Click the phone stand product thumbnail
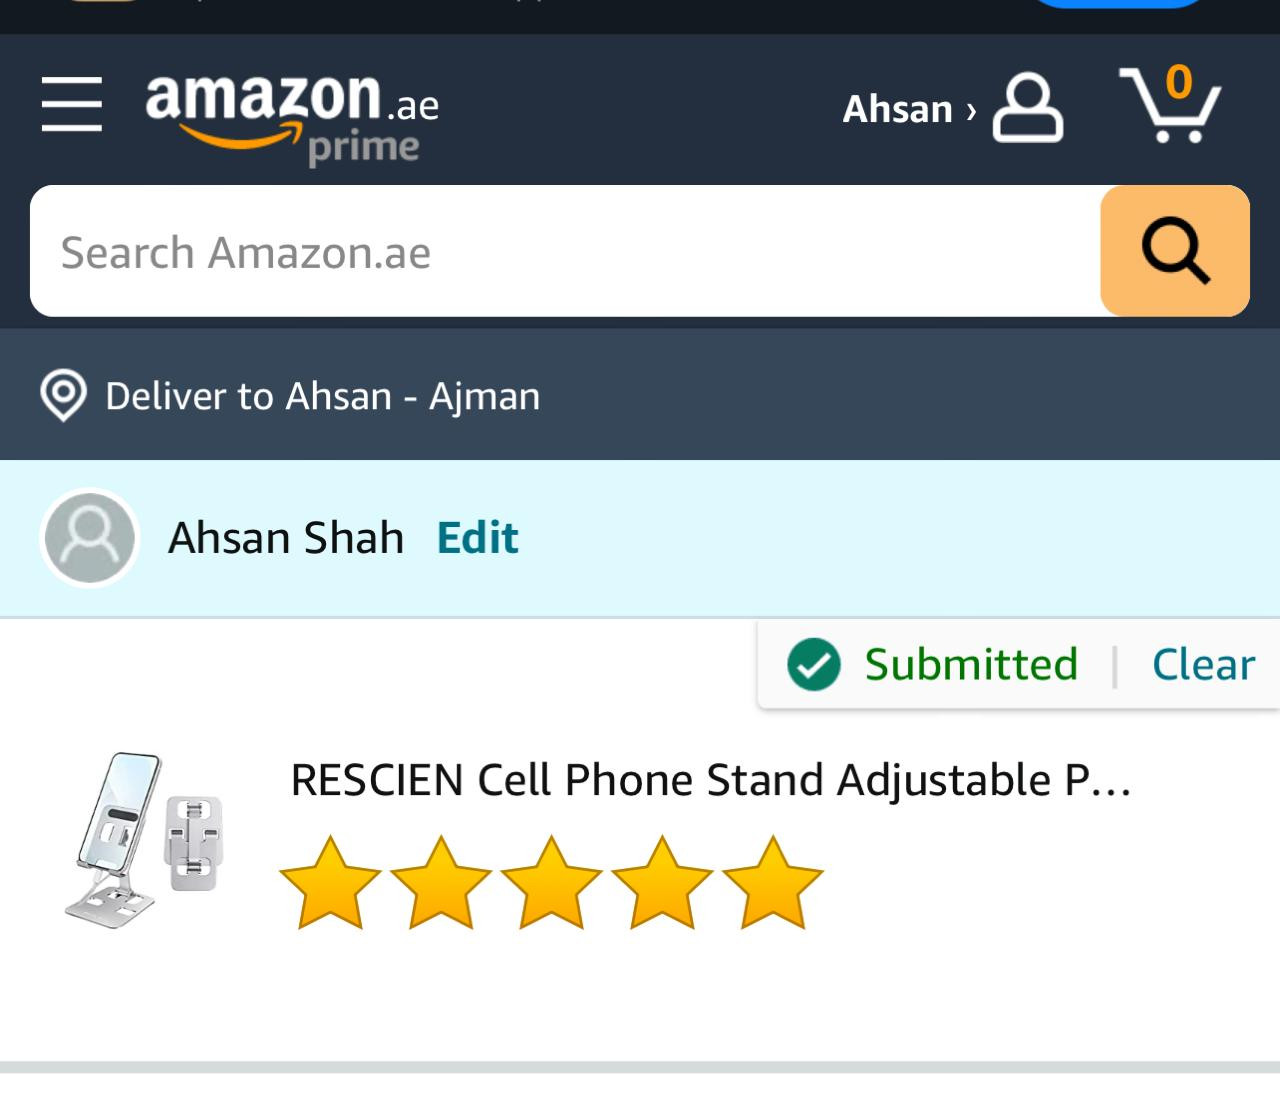1280x1106 pixels. click(x=145, y=837)
